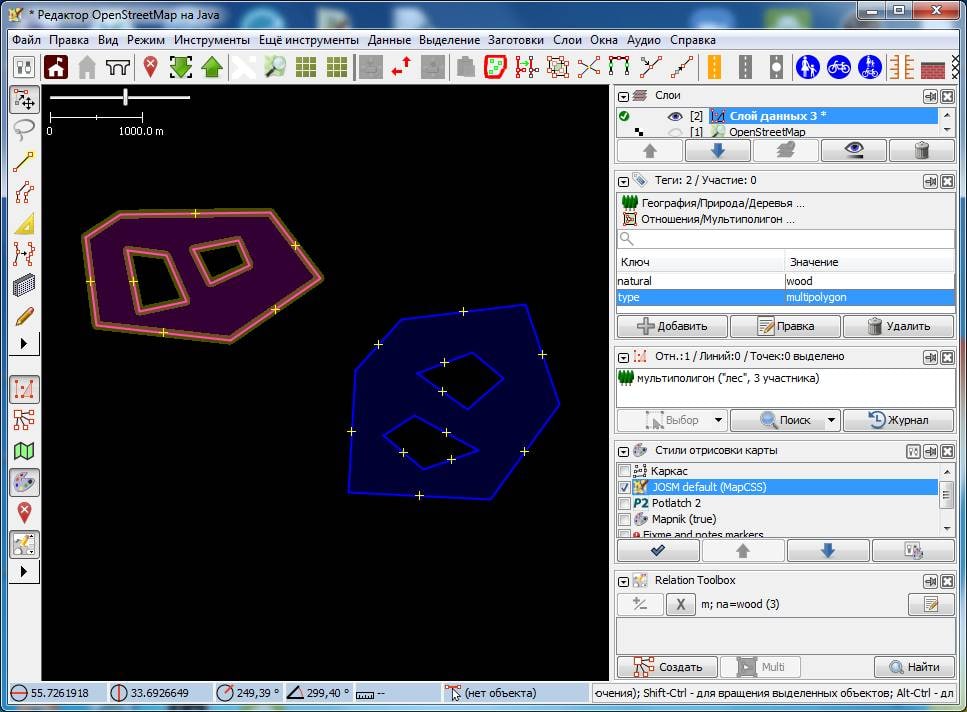Open the Выбор dropdown arrow
The image size is (967, 712).
[718, 420]
